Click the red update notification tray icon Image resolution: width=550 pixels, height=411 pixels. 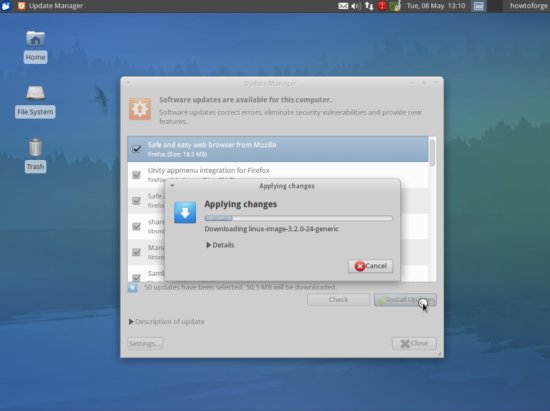382,6
